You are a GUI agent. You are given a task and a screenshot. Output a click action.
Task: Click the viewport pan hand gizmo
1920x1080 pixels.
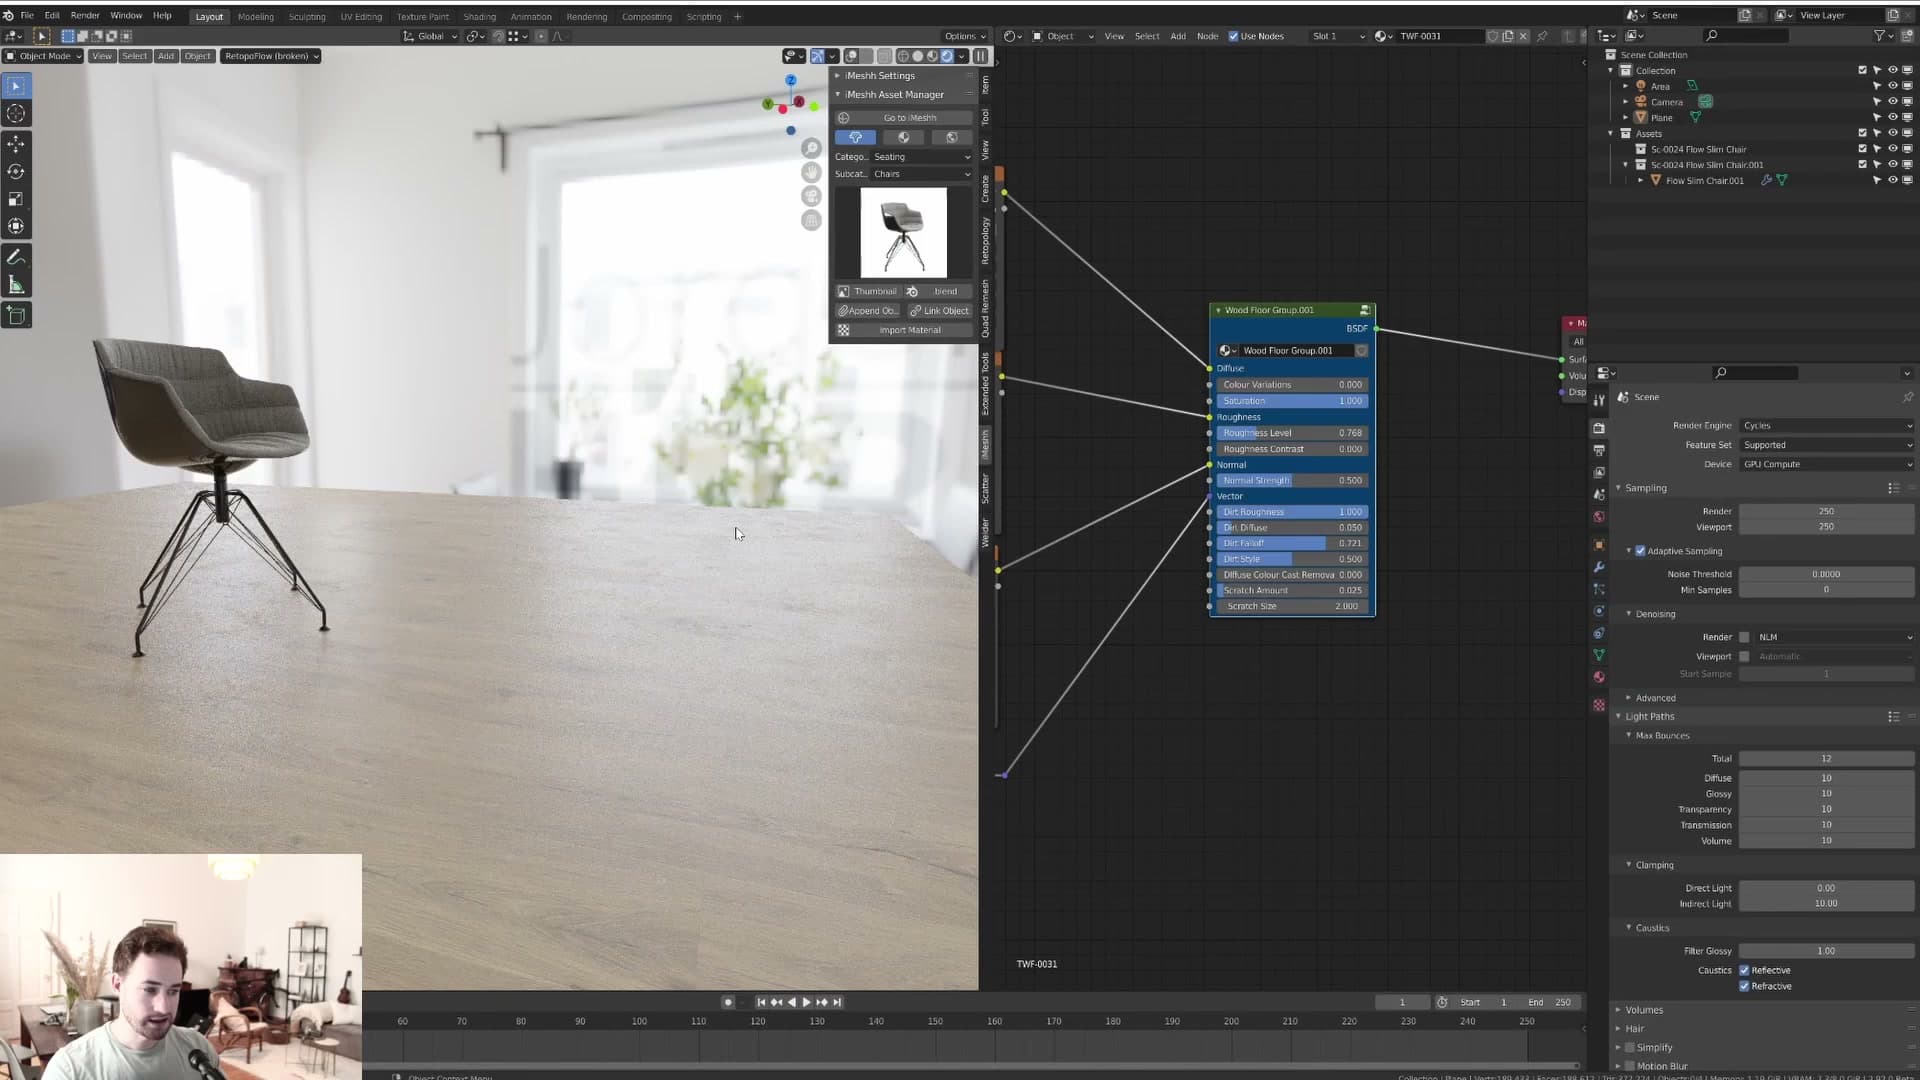(x=811, y=172)
